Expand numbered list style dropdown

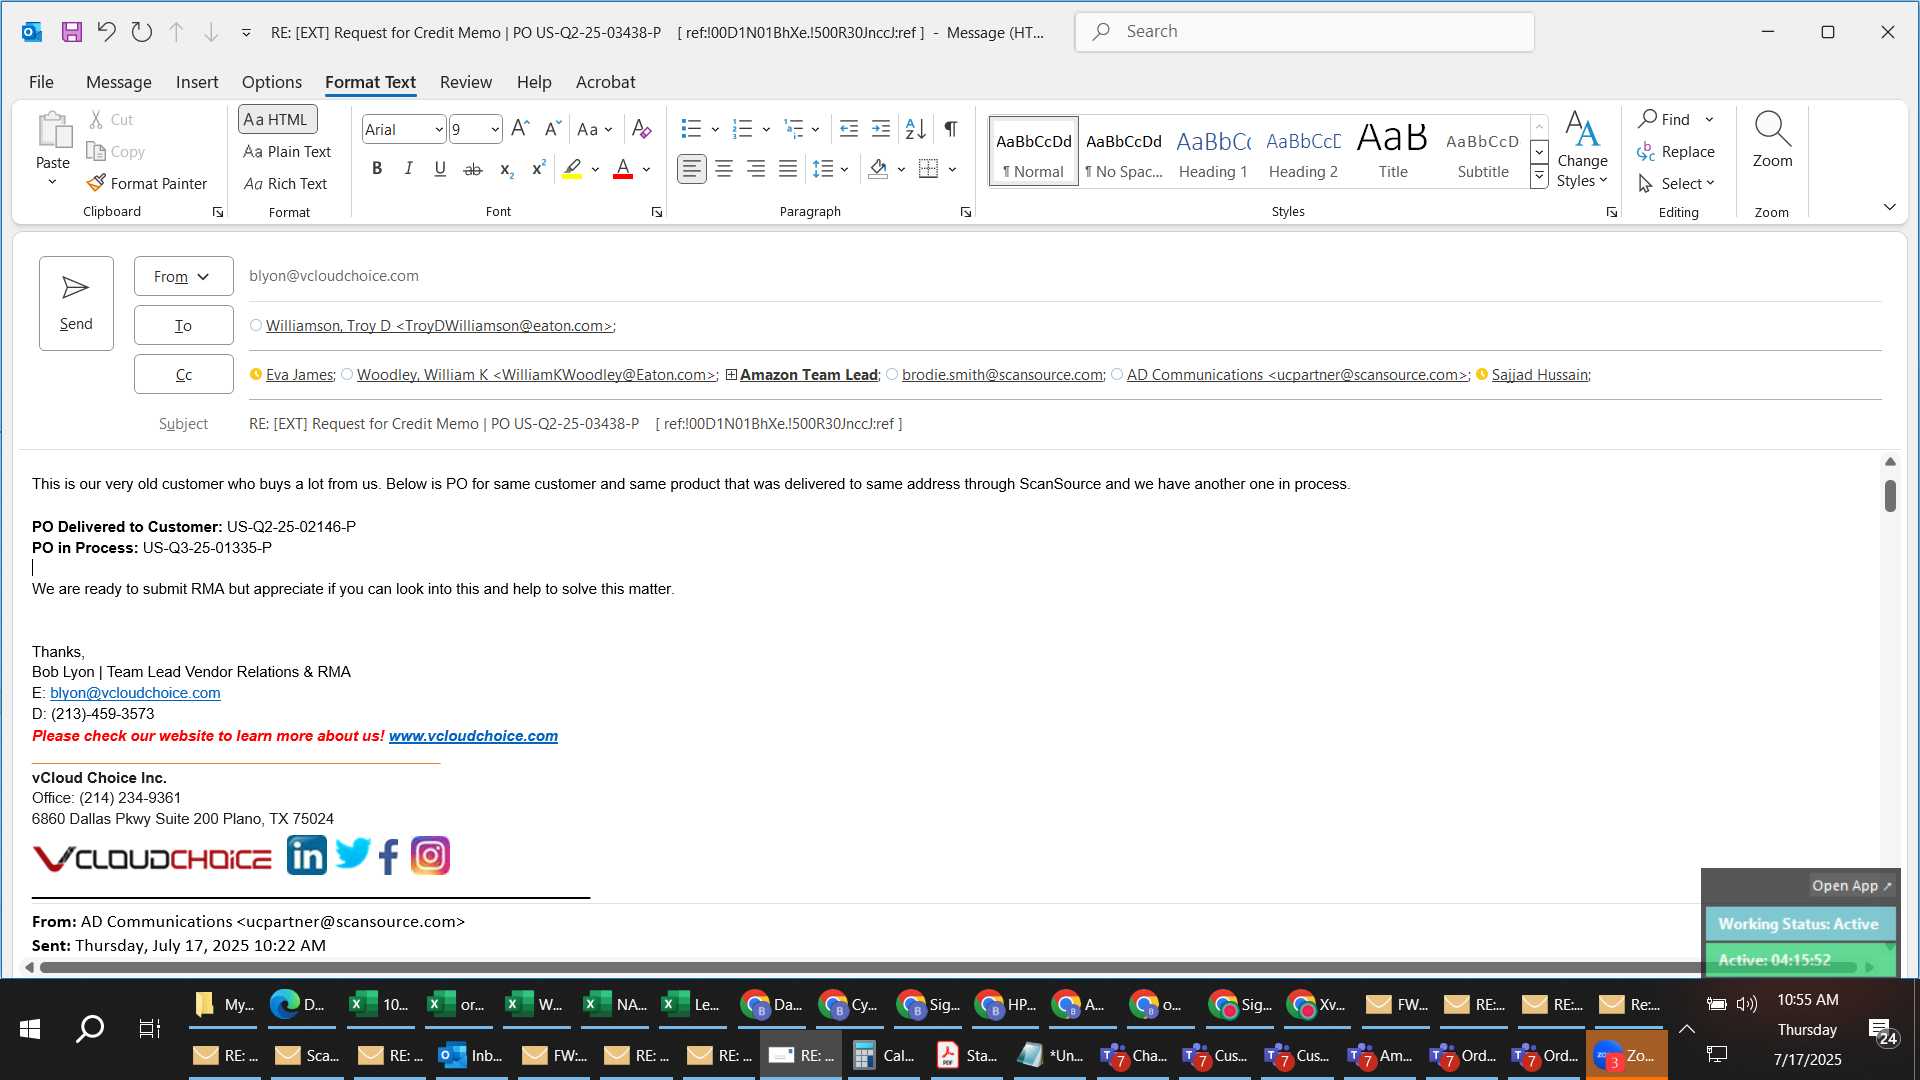click(x=766, y=129)
